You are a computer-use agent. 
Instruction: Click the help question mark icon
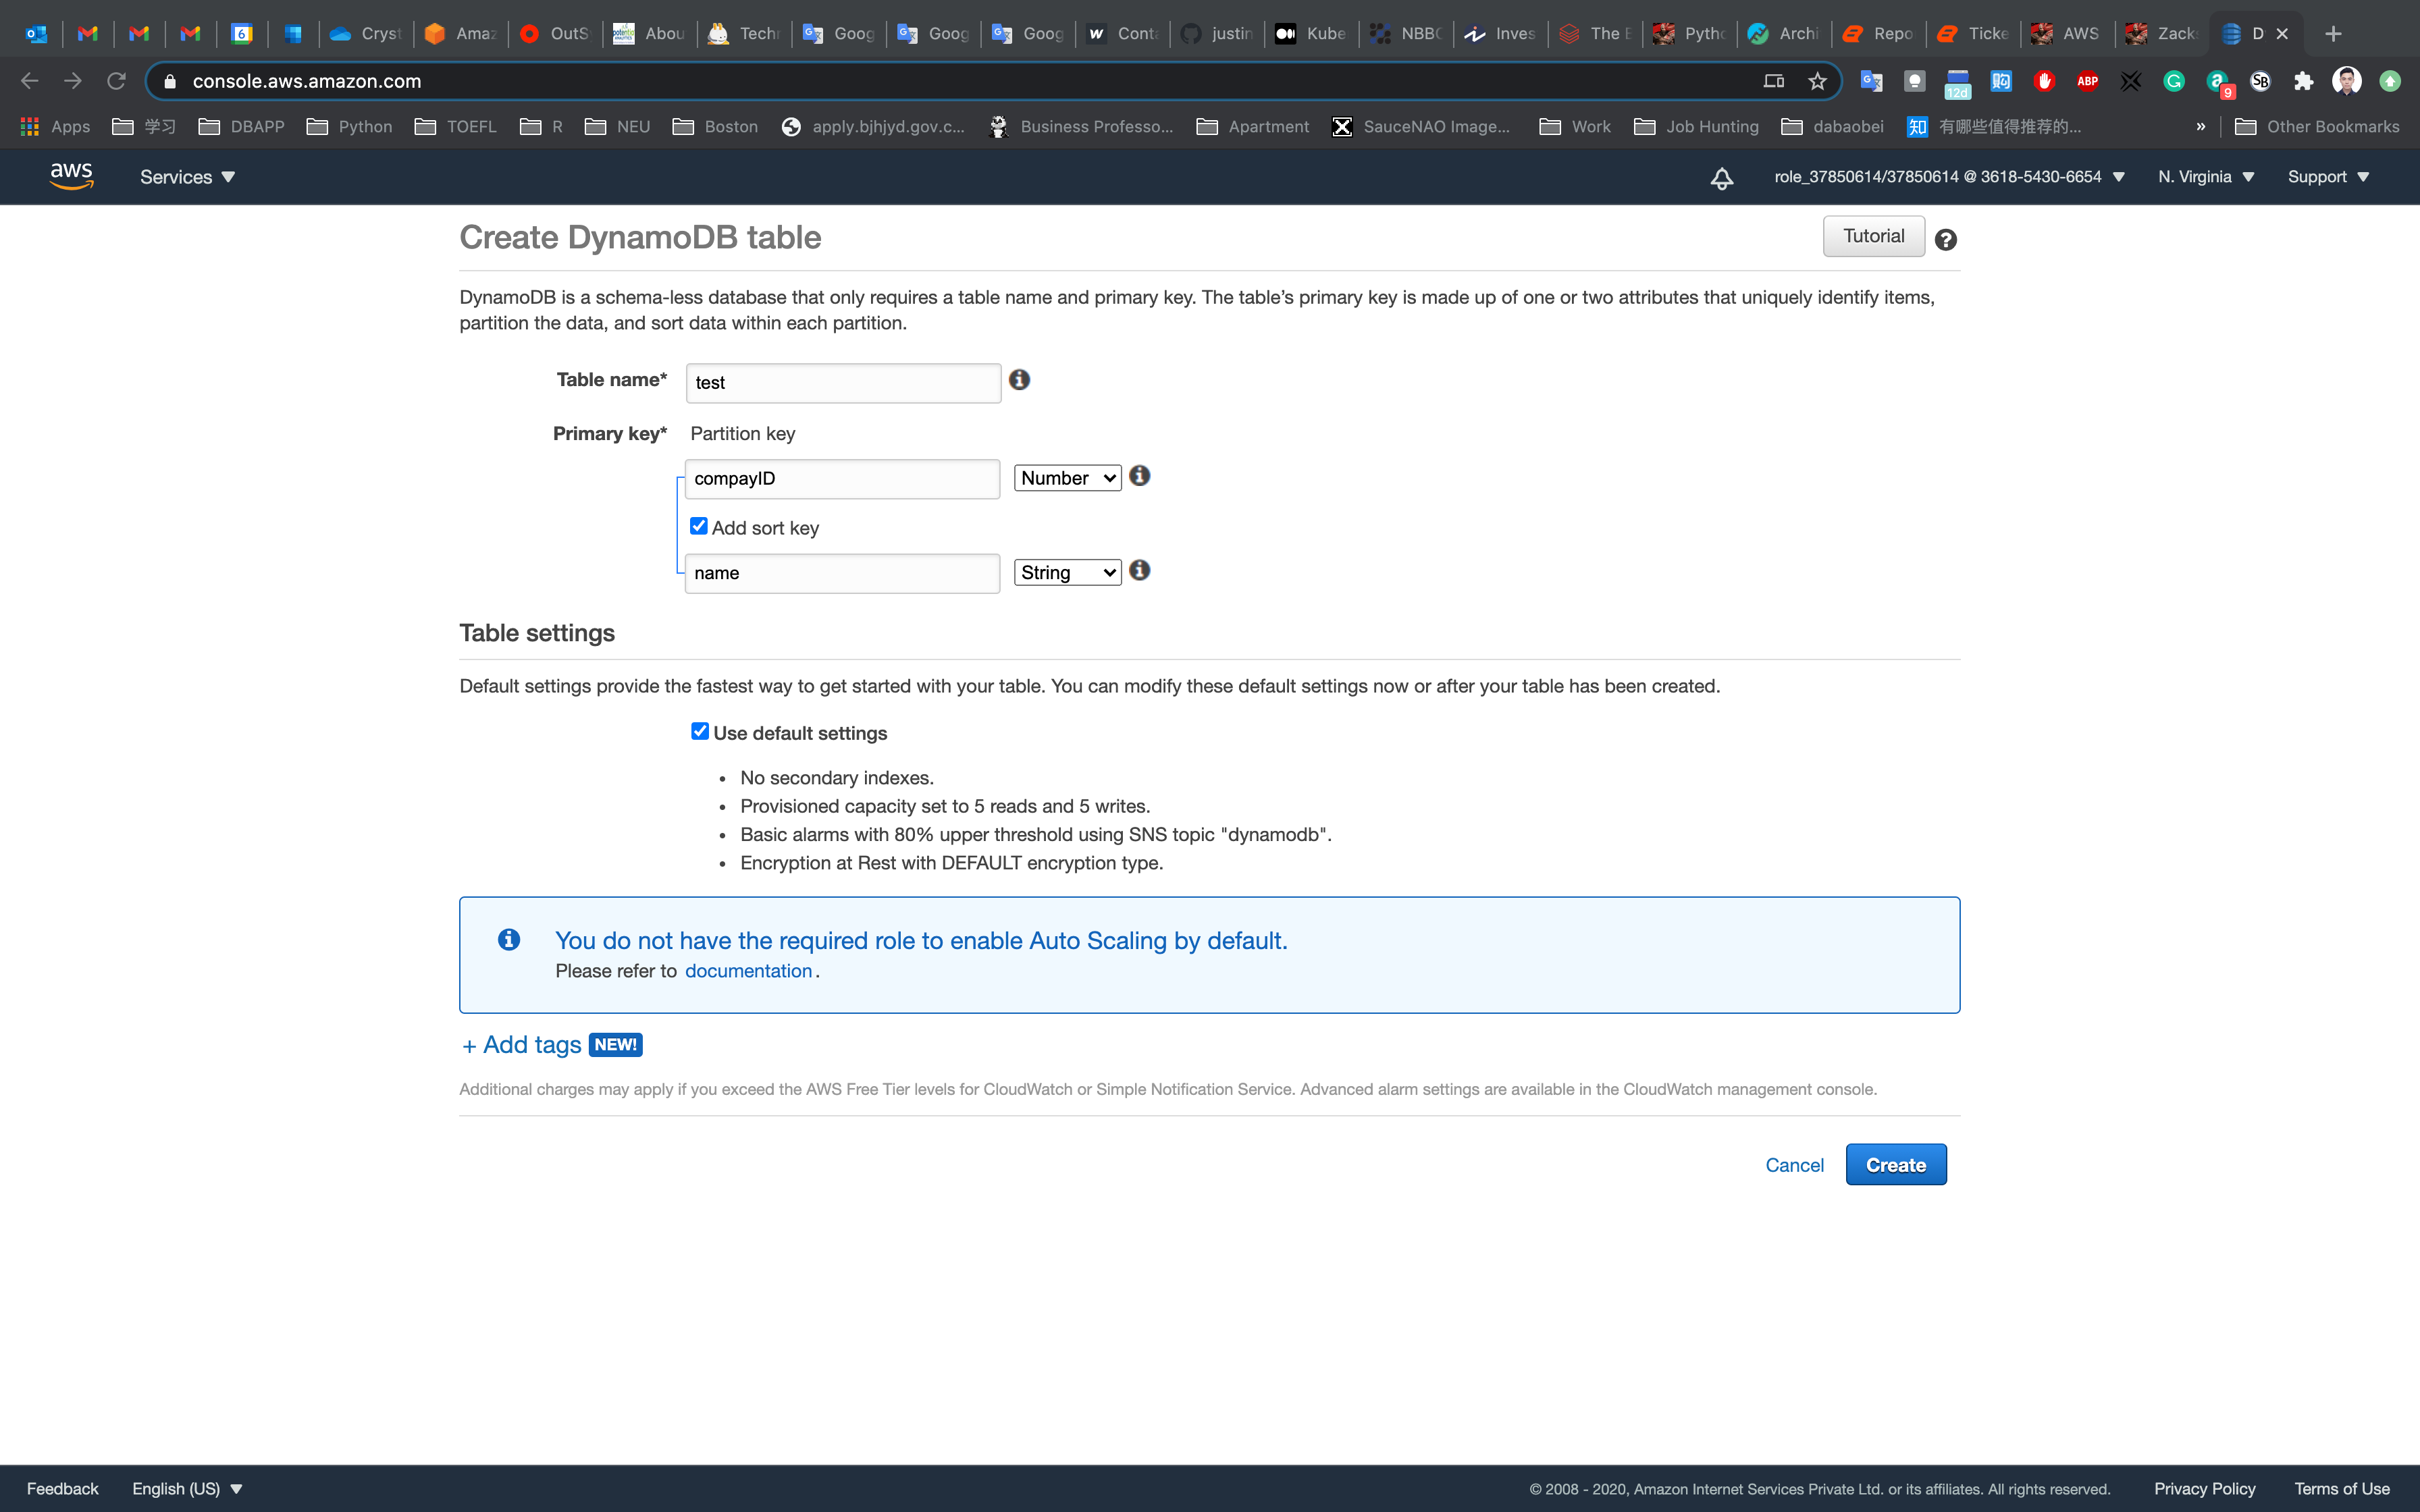point(1945,240)
